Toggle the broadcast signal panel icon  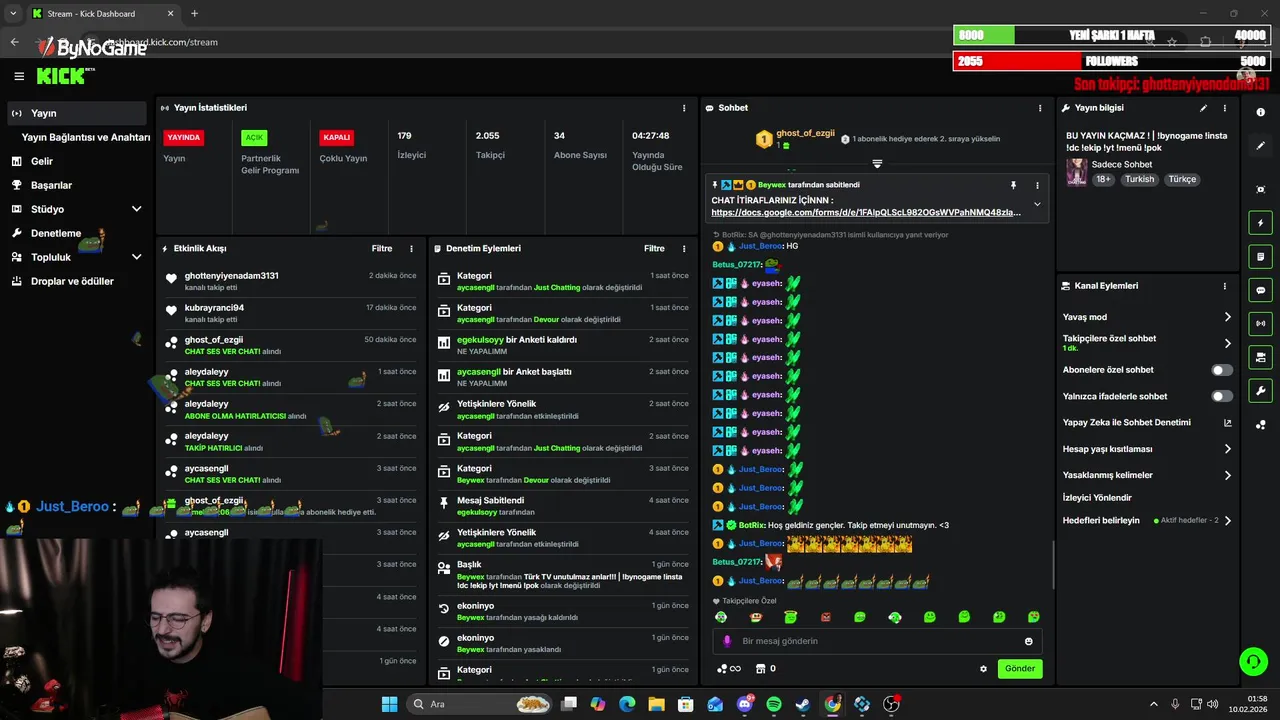click(1261, 323)
